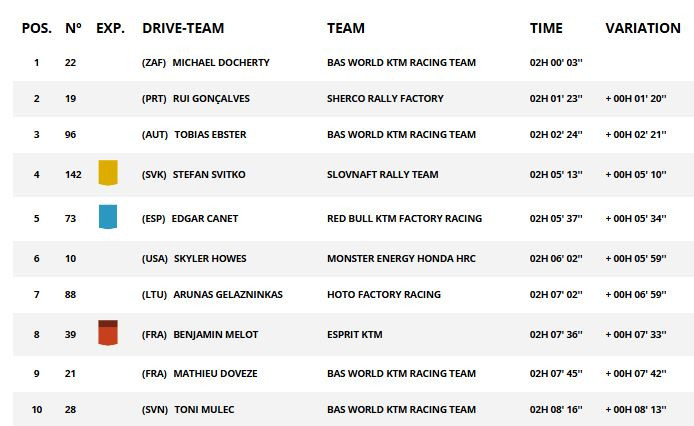Click Red Bull KTM Factory Racing team
Image resolution: width=694 pixels, height=426 pixels.
point(405,218)
